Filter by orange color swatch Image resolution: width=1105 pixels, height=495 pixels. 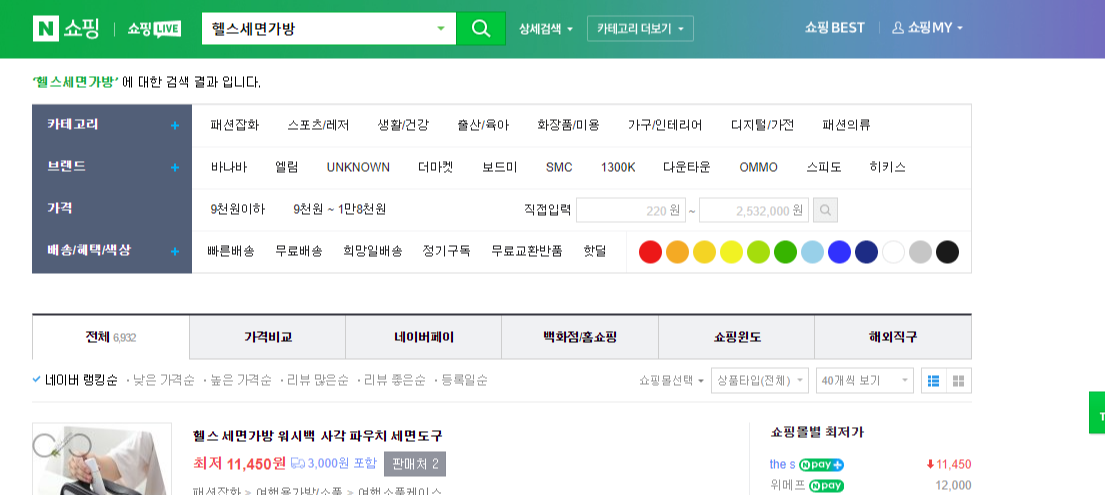[x=677, y=252]
